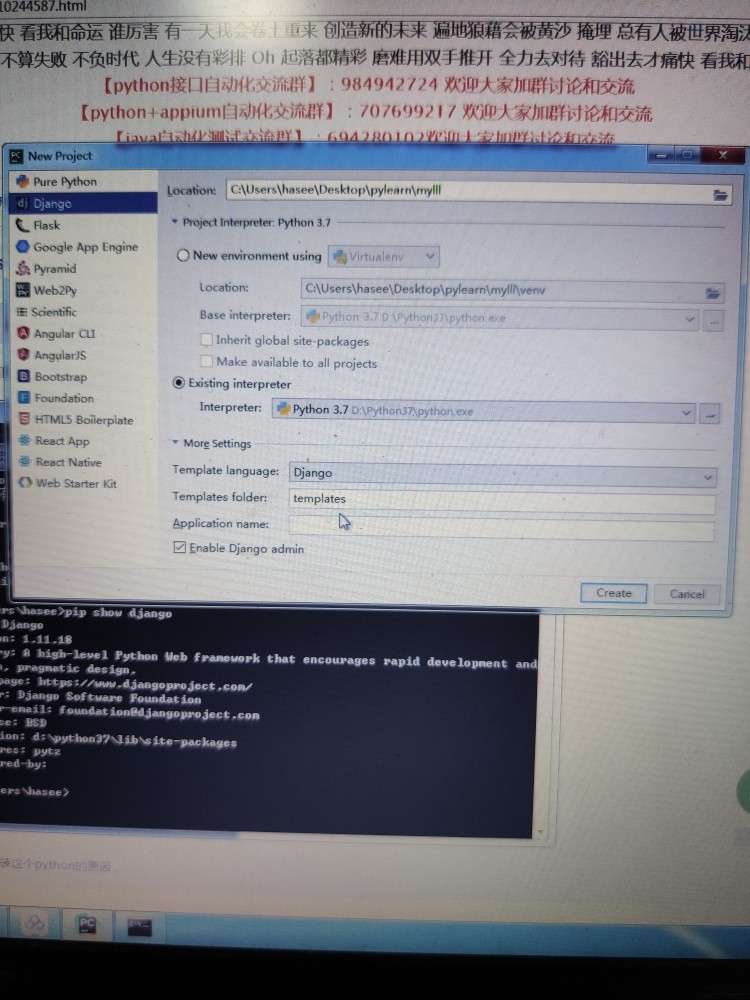Click the Google App Engine icon

point(23,246)
